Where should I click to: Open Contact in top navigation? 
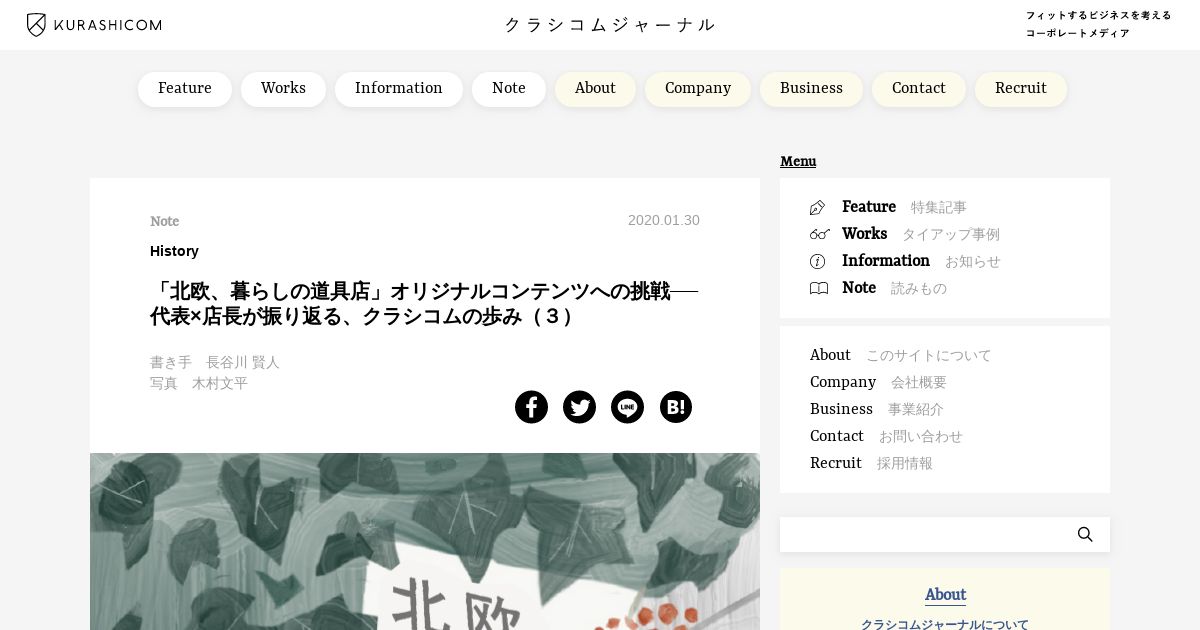(919, 89)
